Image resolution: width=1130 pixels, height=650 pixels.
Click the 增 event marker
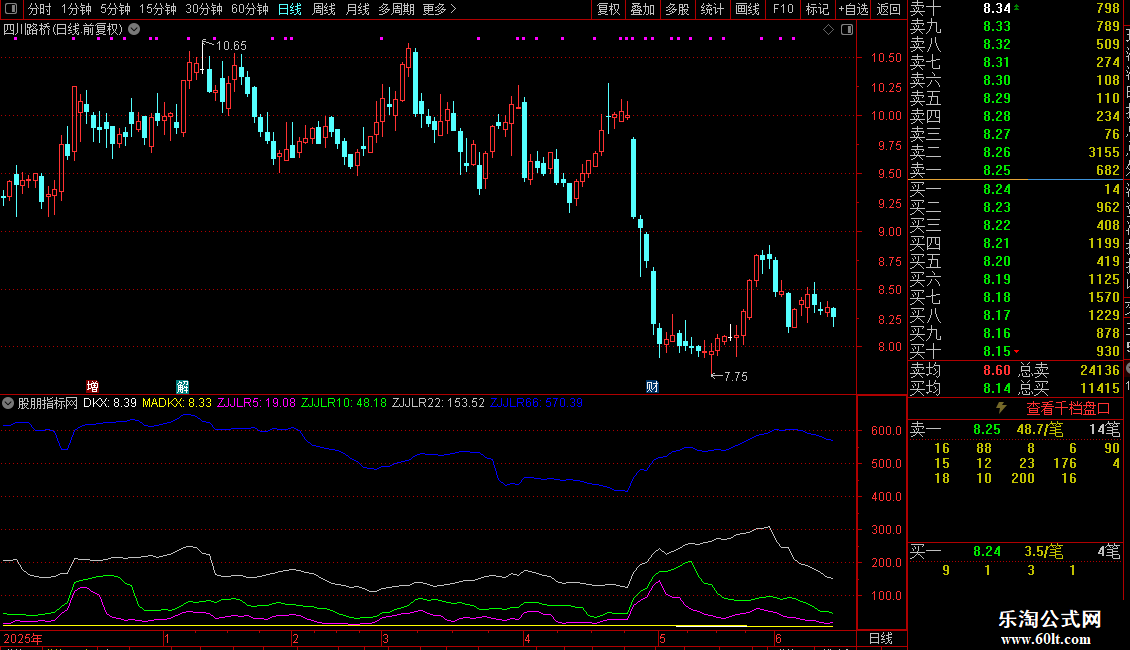tap(92, 387)
